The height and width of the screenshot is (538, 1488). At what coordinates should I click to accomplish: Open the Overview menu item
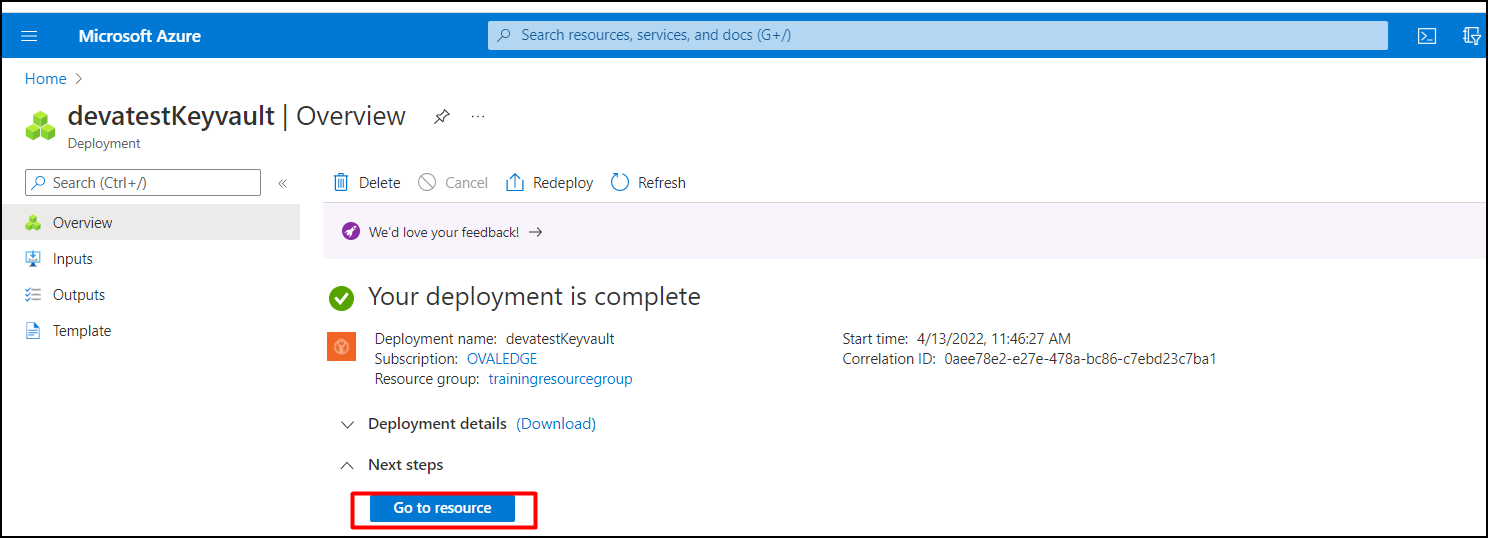coord(150,222)
